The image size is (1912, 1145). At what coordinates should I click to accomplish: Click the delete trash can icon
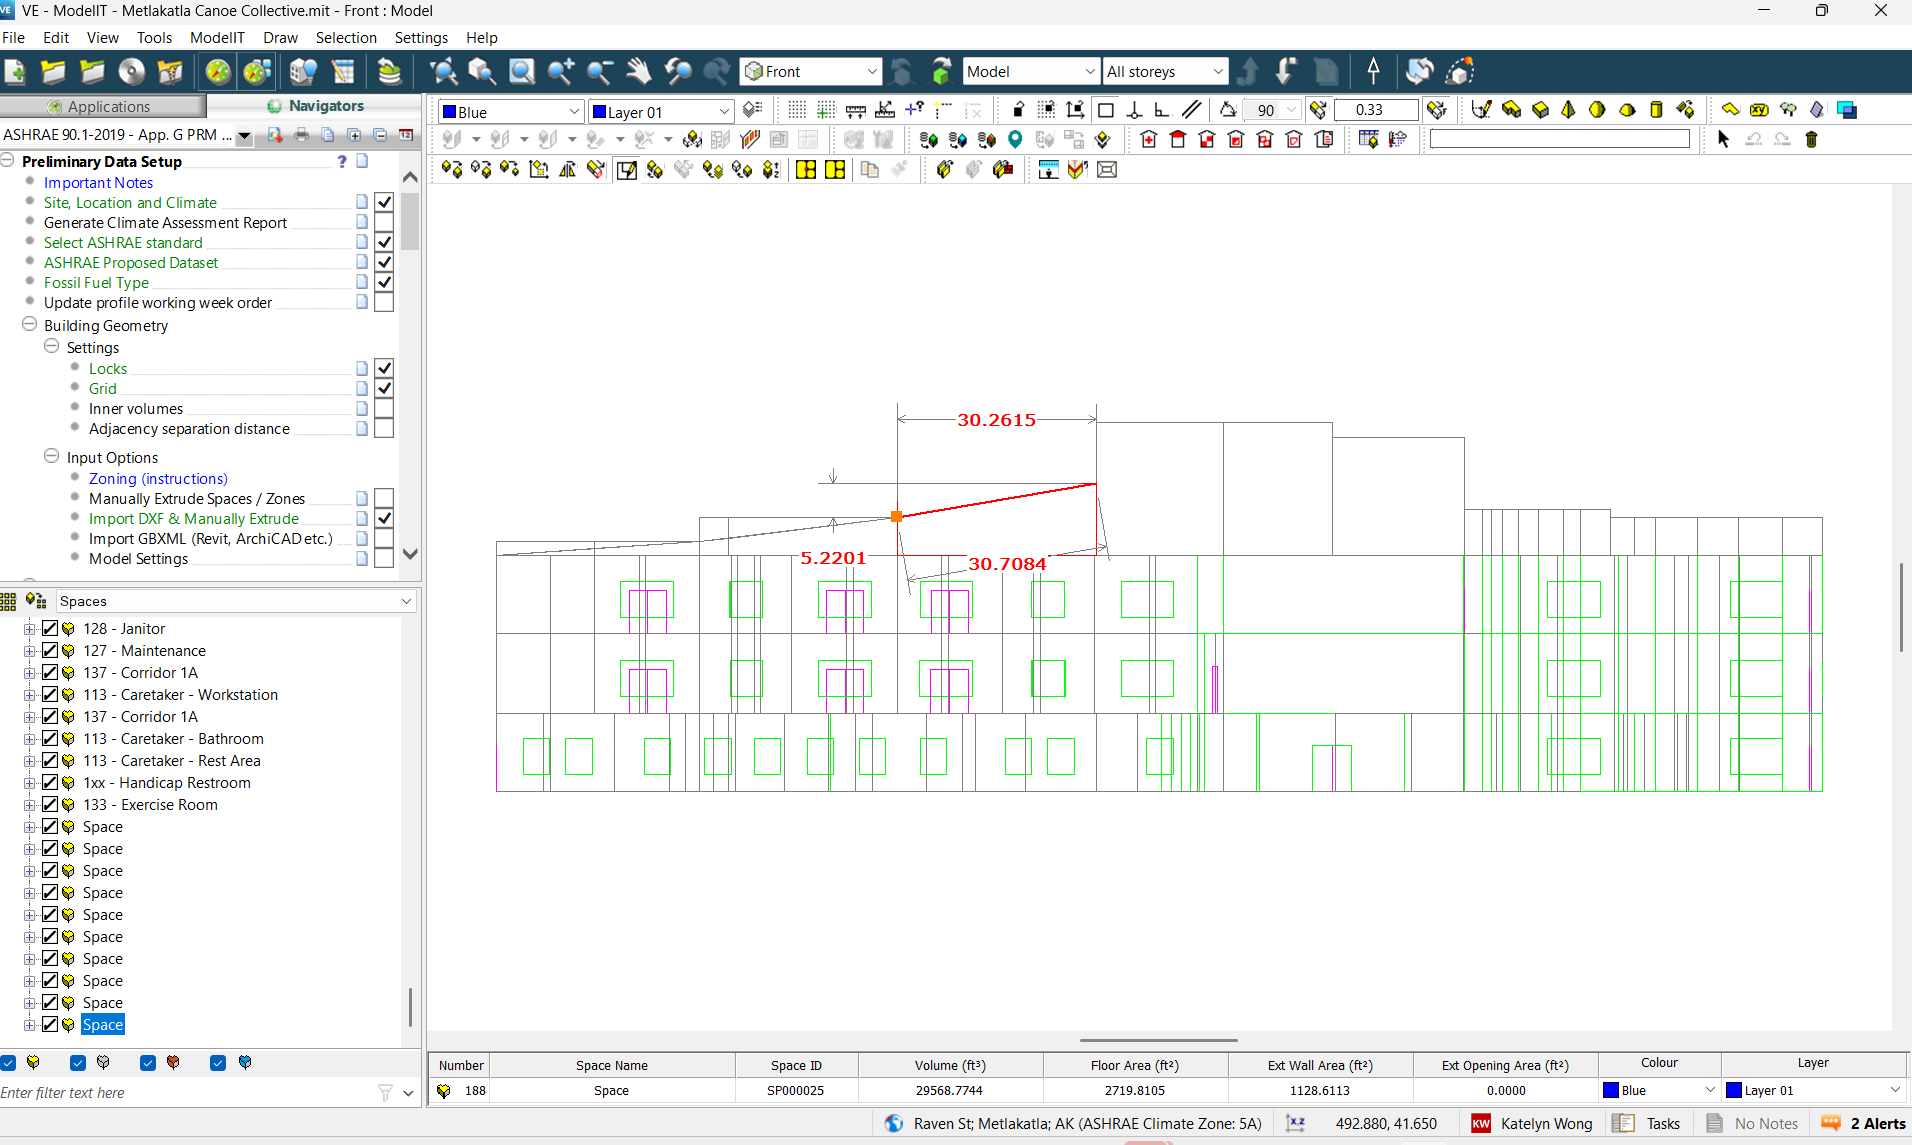click(x=1811, y=140)
